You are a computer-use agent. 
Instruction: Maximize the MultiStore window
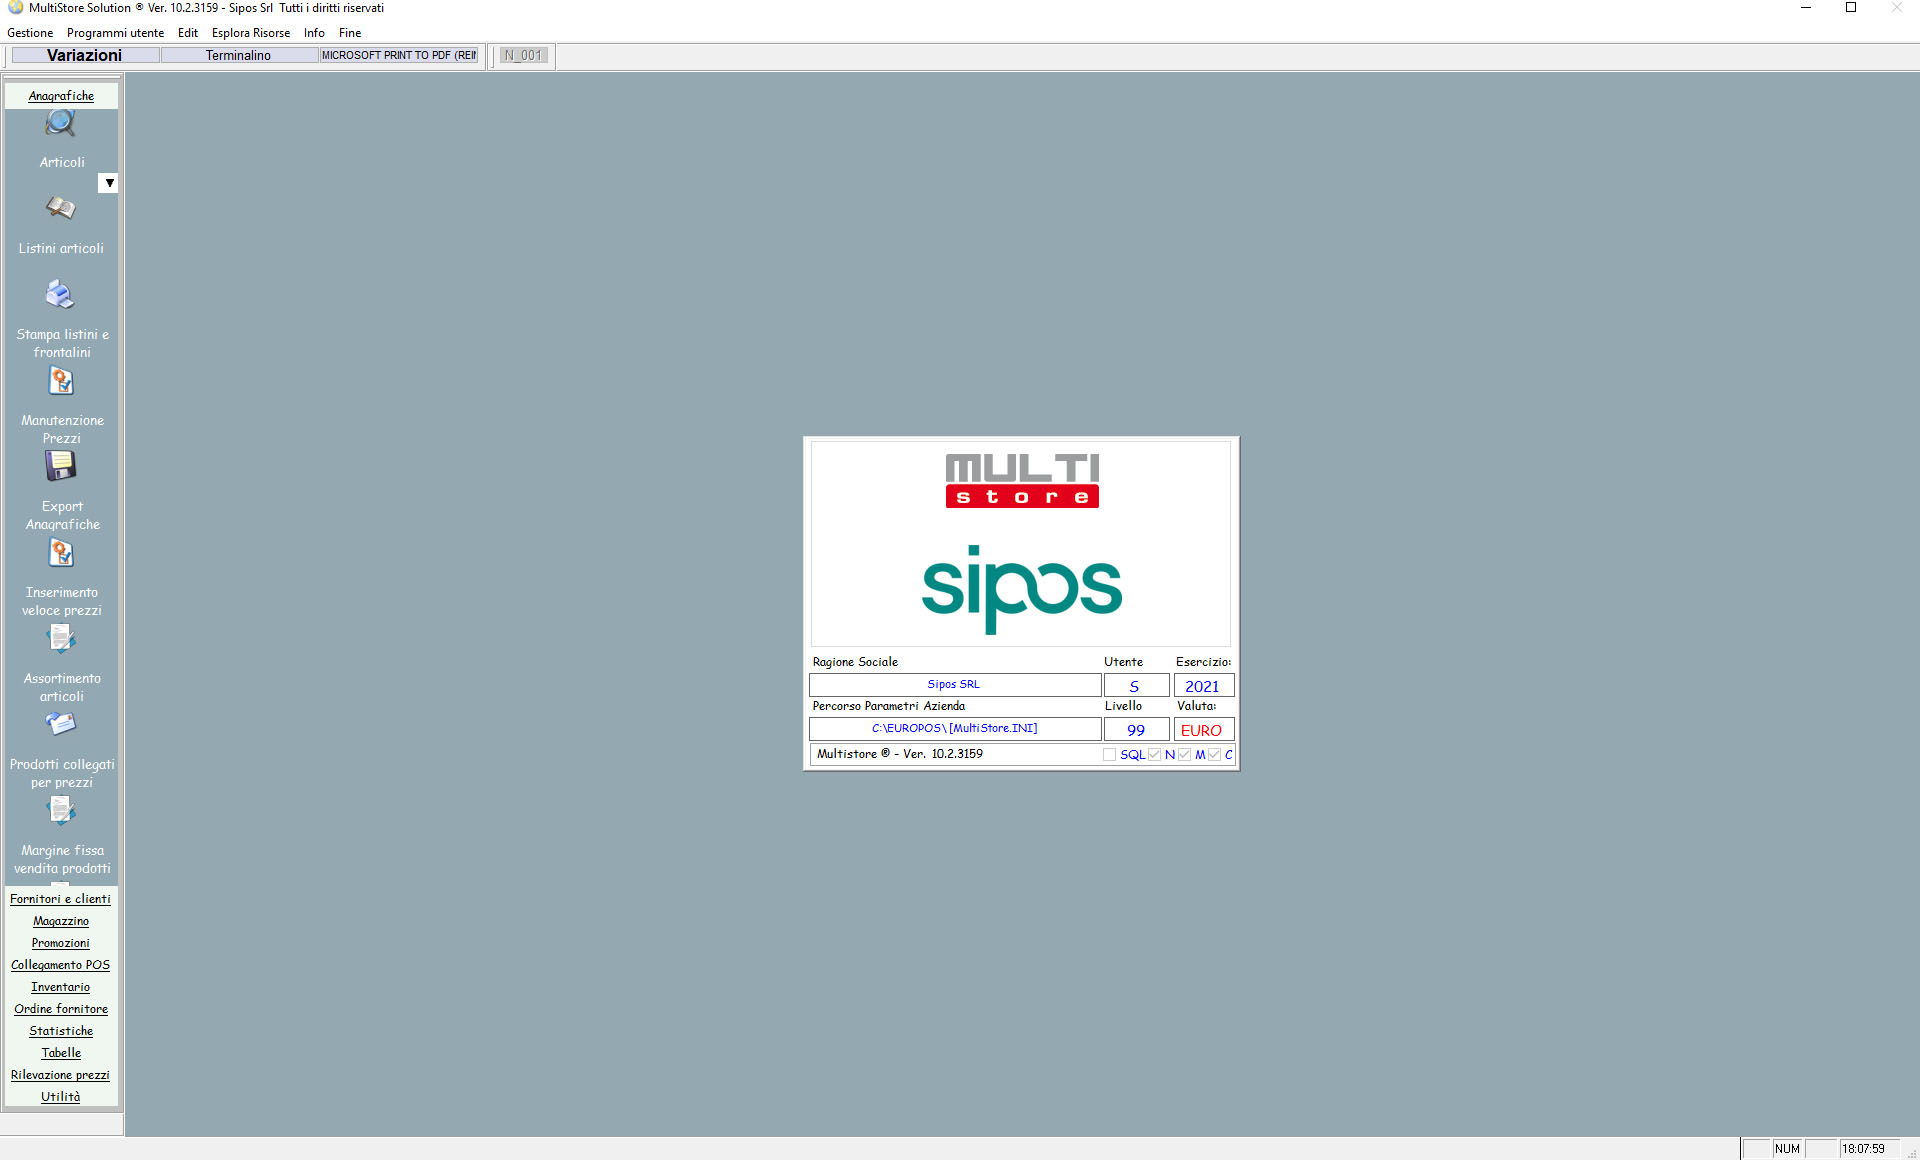click(x=1851, y=8)
